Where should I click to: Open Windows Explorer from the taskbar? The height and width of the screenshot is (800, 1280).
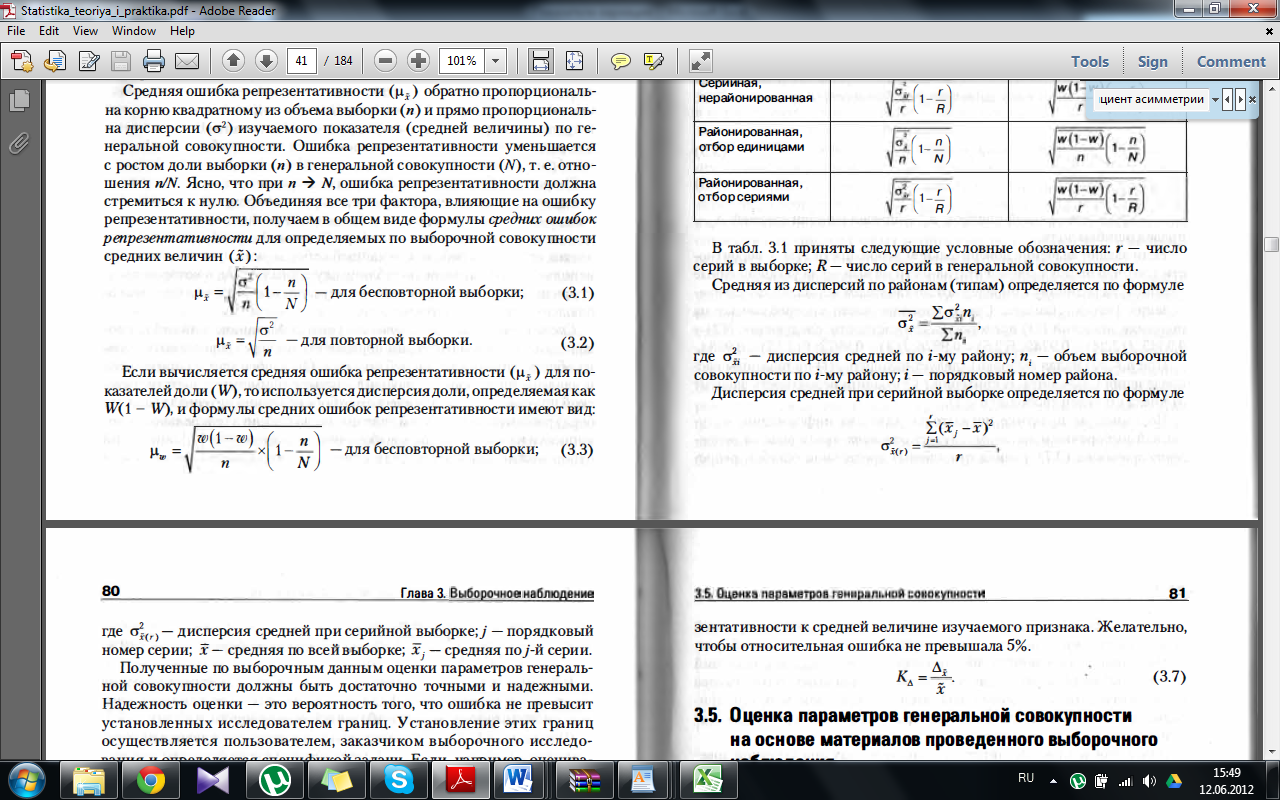click(x=88, y=779)
